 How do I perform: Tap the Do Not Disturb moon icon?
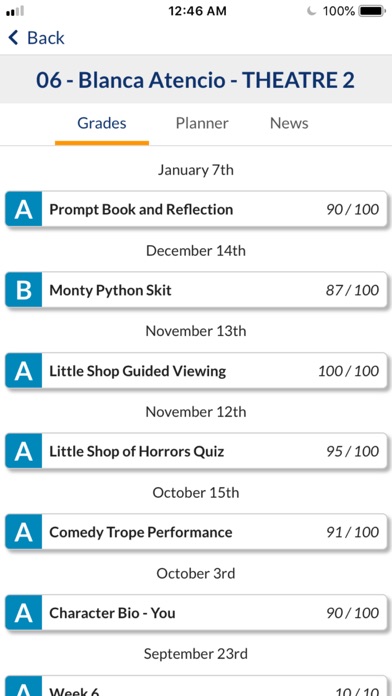(x=312, y=11)
